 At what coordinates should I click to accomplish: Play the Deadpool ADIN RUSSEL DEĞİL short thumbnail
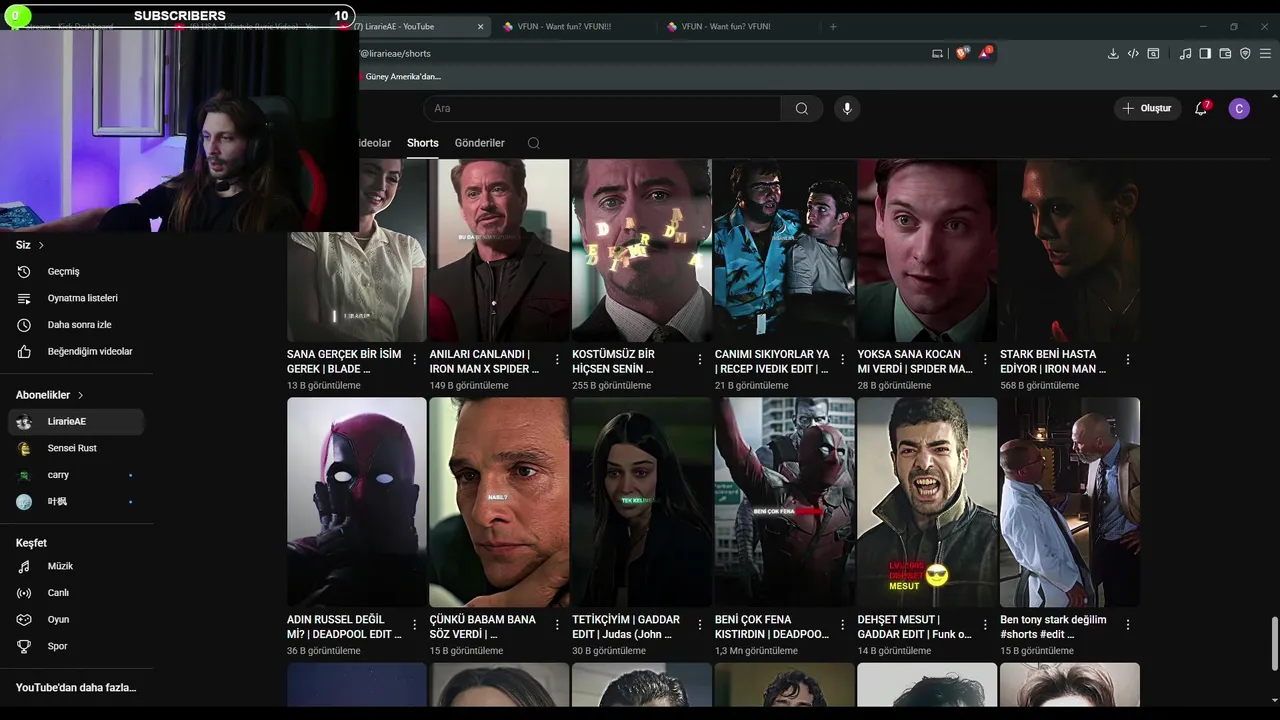click(357, 502)
